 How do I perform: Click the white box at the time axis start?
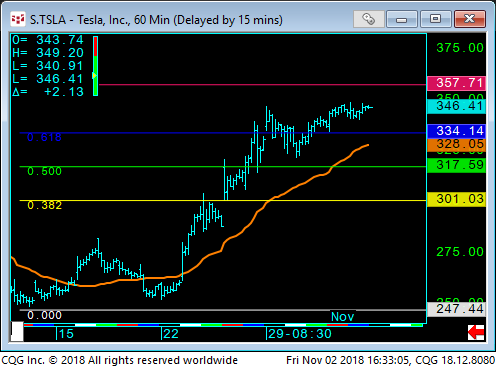(x=17, y=331)
